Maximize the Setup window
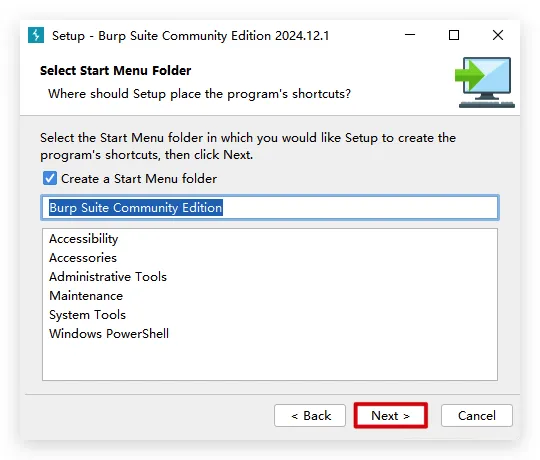 click(454, 35)
